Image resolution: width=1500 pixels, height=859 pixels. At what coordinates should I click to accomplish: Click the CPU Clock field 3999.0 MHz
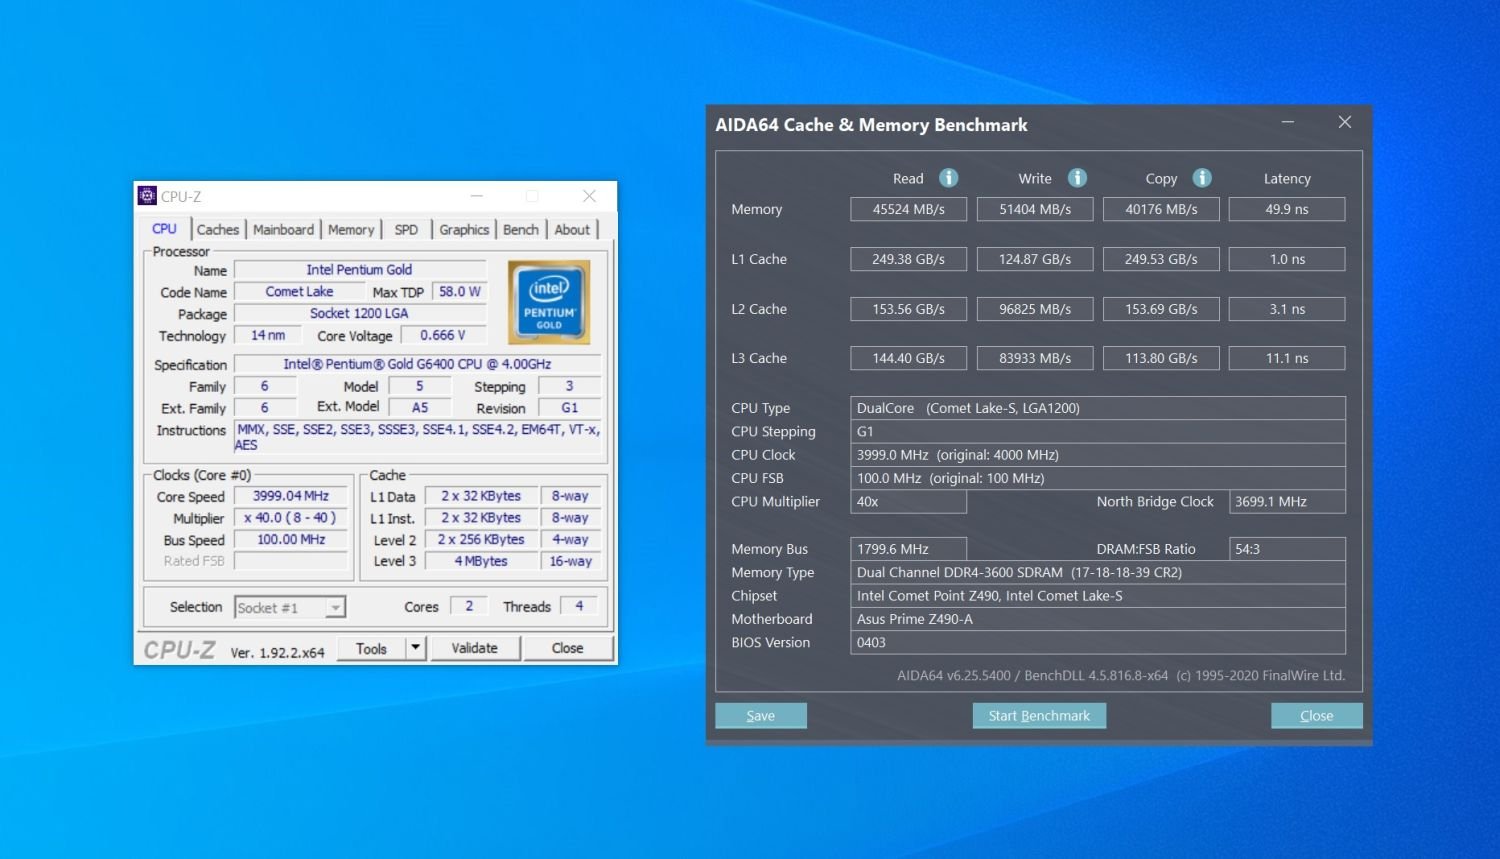1098,455
